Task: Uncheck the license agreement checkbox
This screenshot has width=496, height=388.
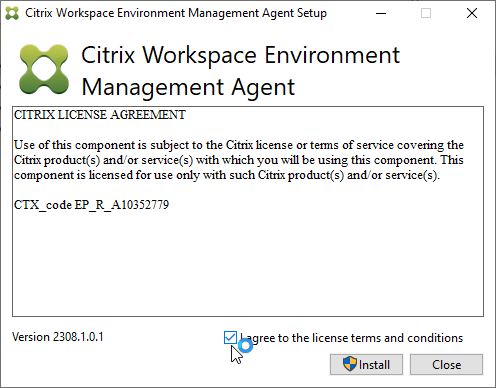Action: (230, 338)
